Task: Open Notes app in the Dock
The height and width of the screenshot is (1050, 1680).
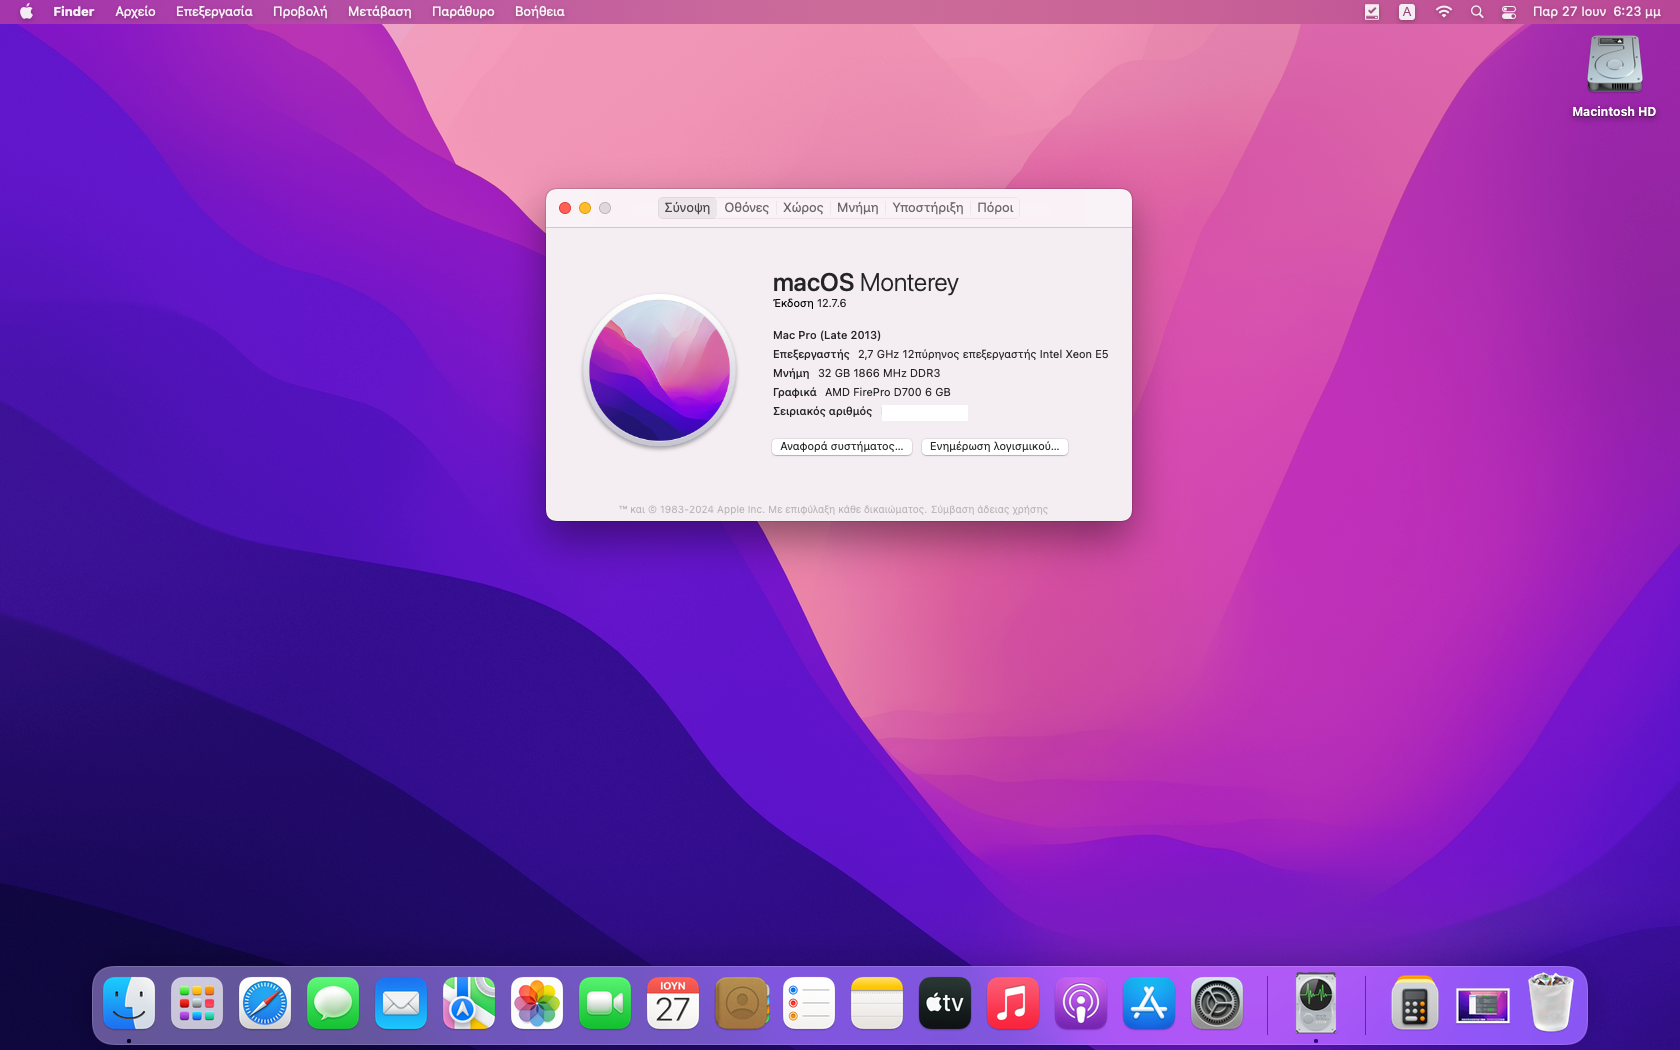Action: 877,1003
